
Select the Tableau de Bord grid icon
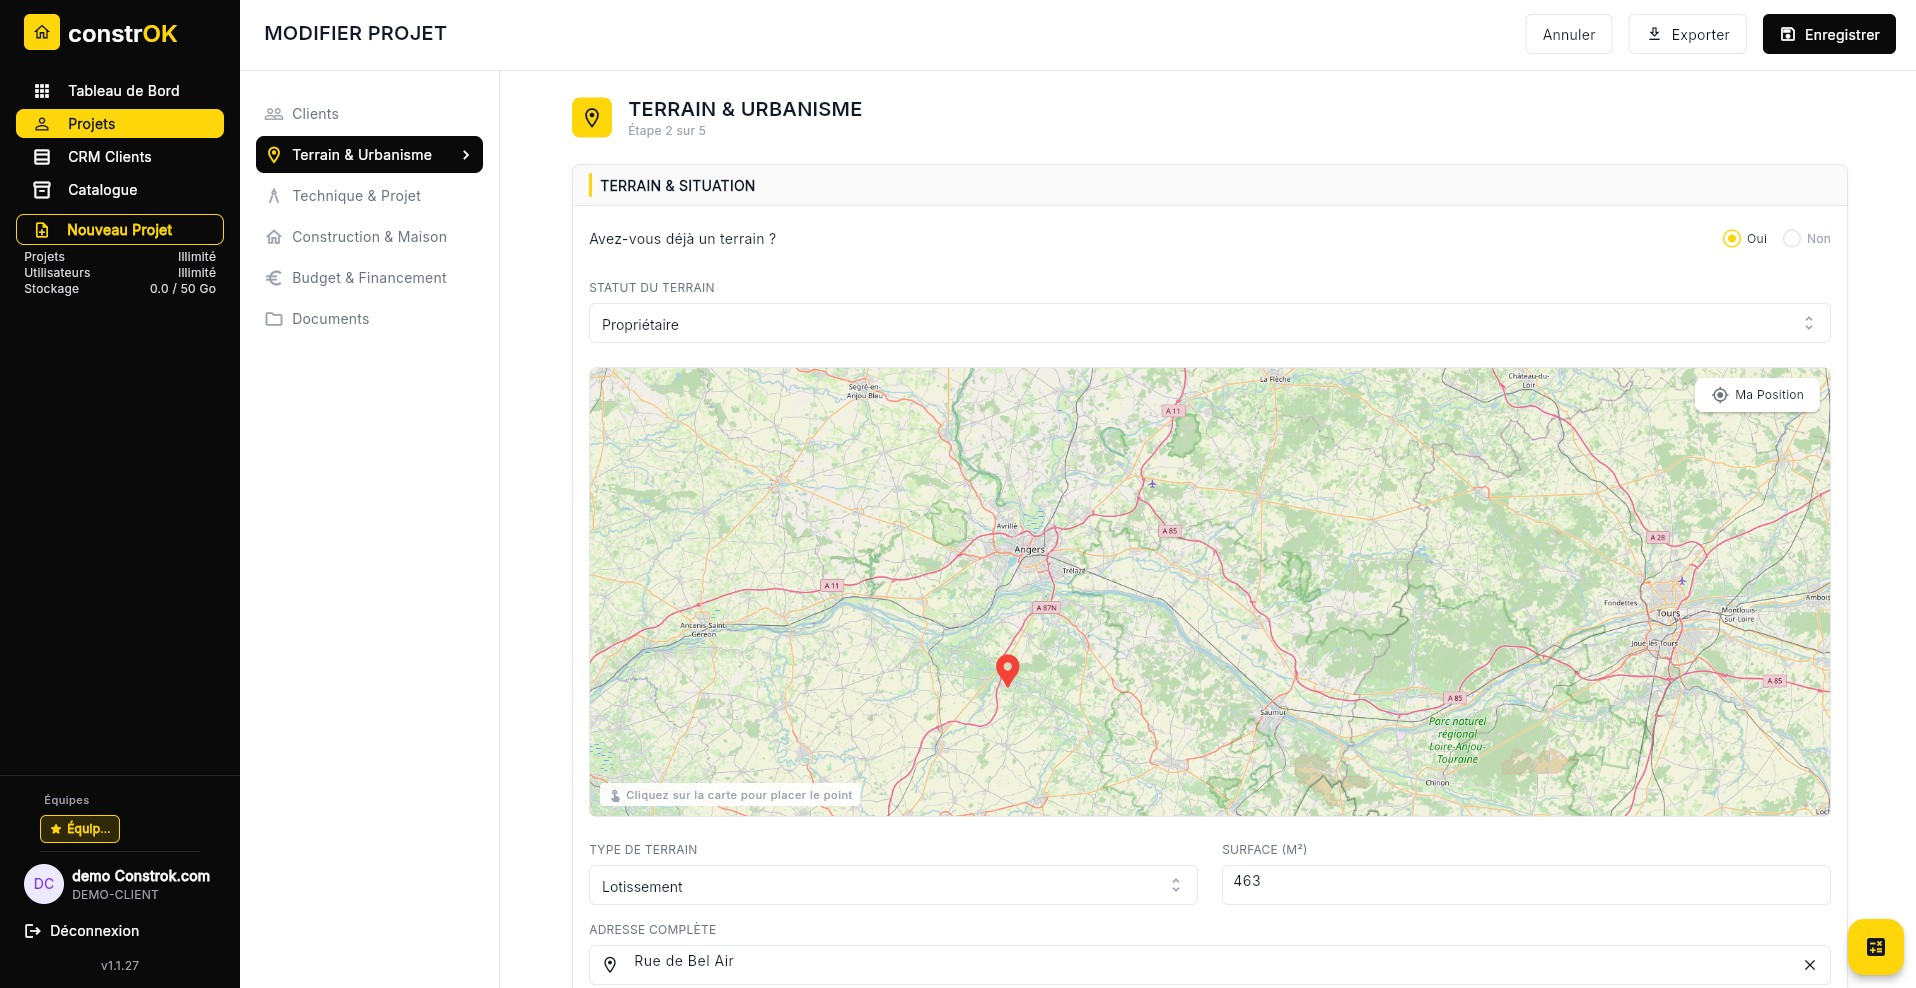tap(42, 91)
